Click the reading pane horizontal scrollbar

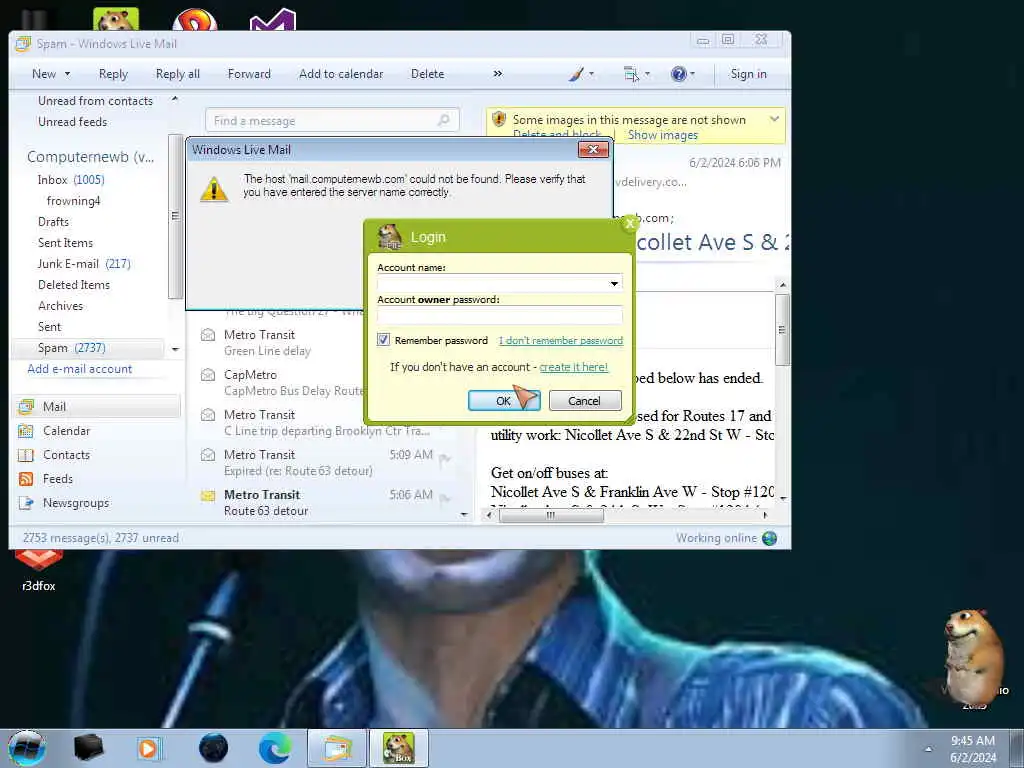pos(551,515)
